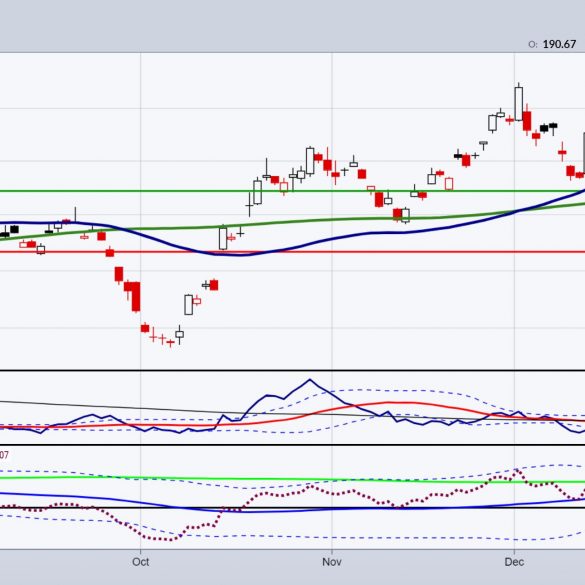Image resolution: width=585 pixels, height=585 pixels.
Task: Select the black horizontal midline in bottom panel
Action: click(292, 508)
